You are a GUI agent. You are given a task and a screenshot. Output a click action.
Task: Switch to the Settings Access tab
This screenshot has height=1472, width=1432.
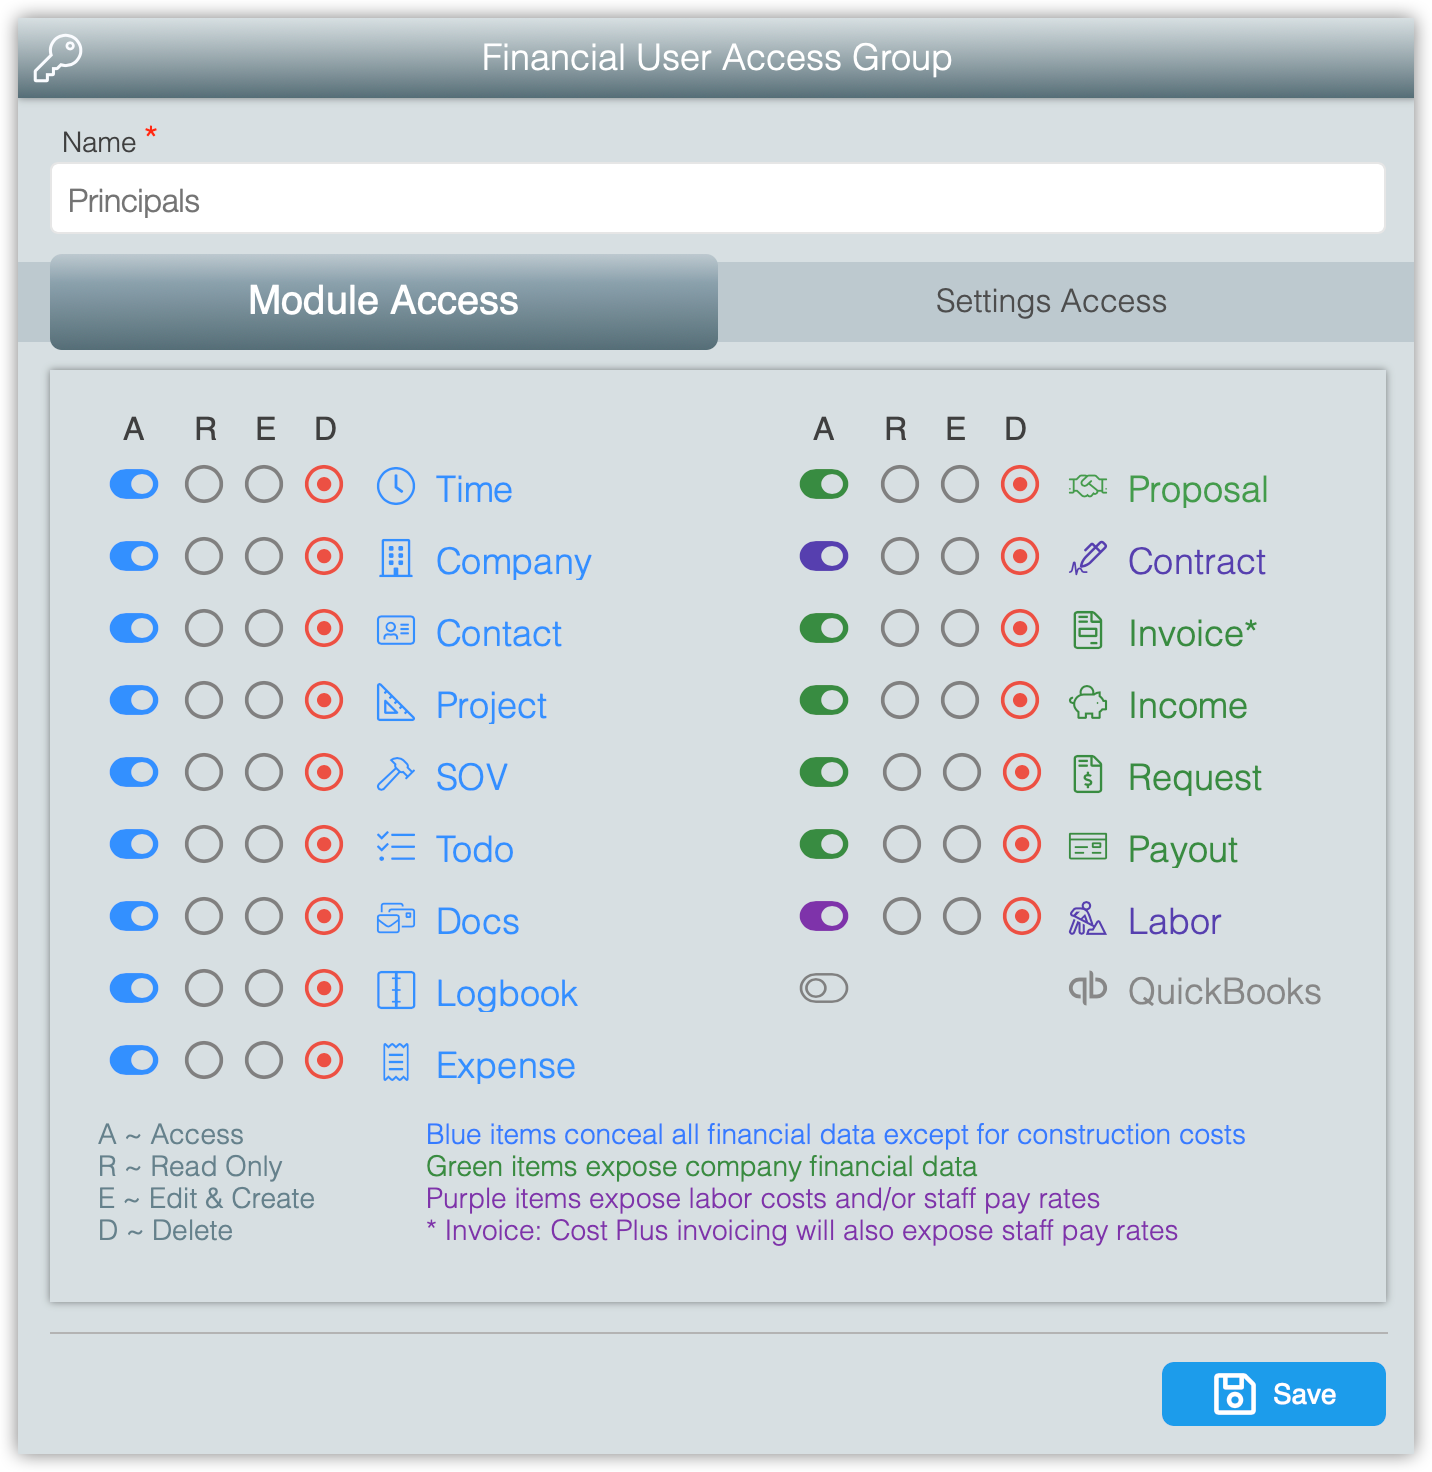[x=1051, y=301]
